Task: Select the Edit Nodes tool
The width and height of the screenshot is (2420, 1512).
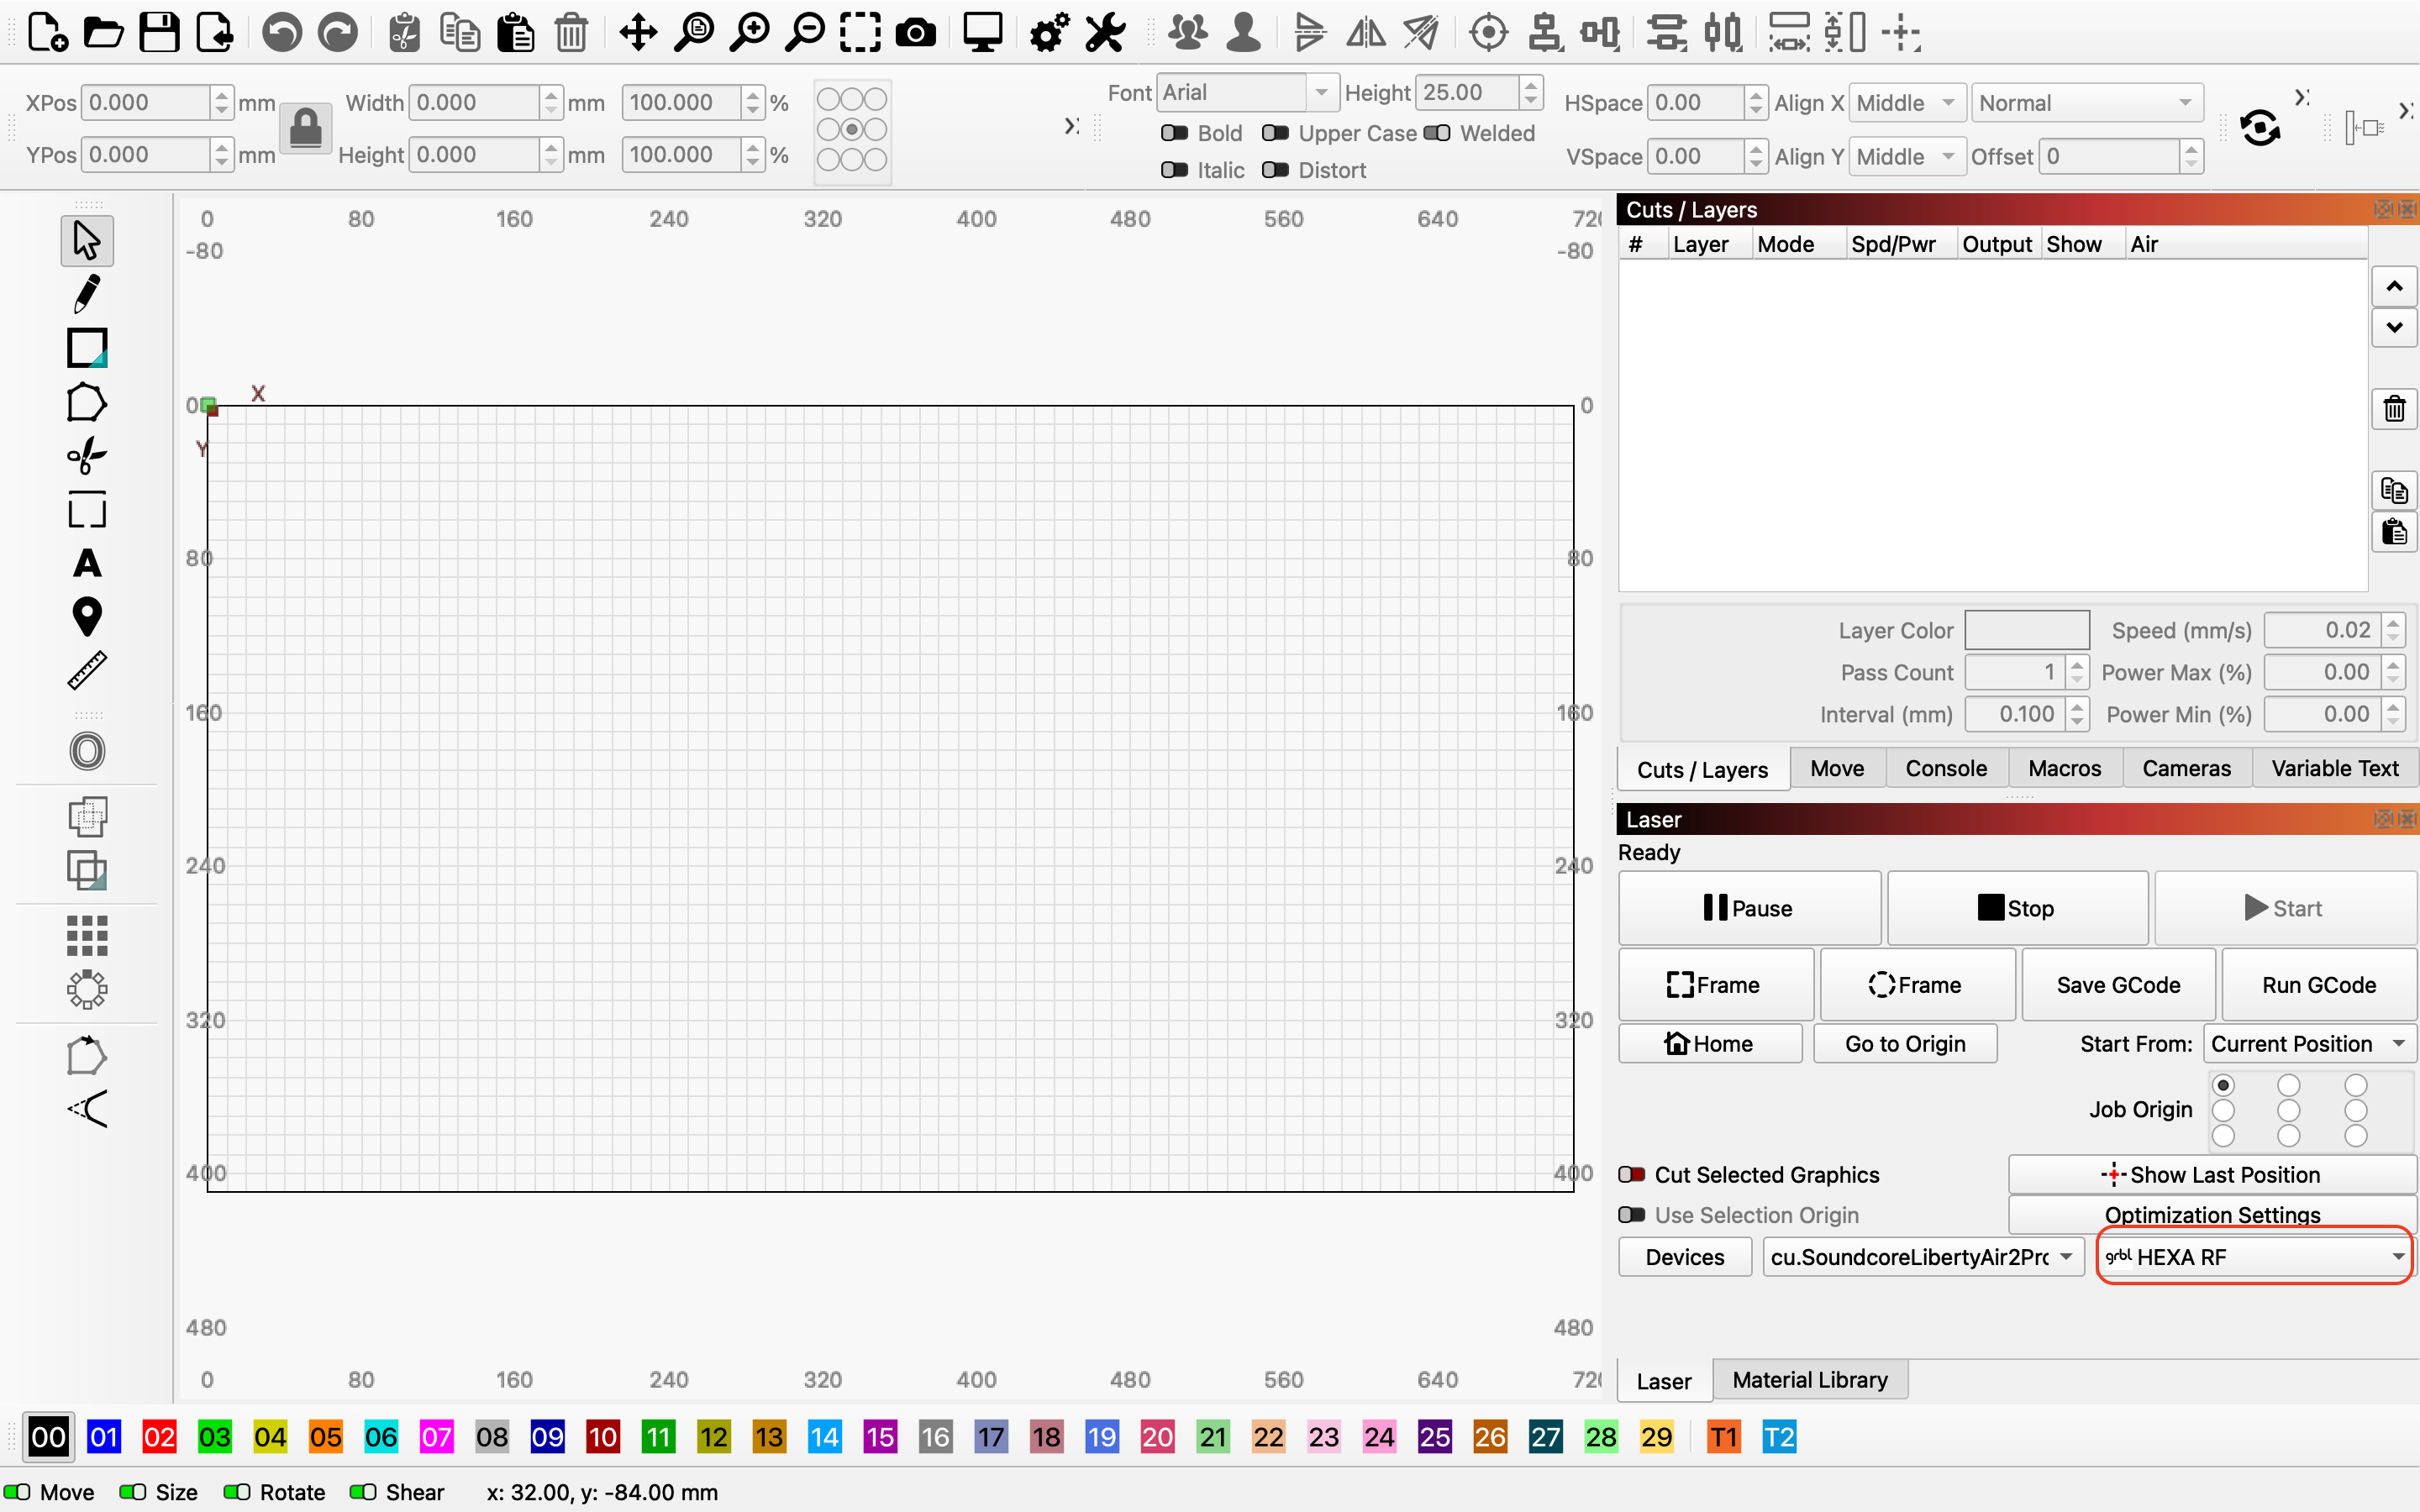Action: [87, 455]
